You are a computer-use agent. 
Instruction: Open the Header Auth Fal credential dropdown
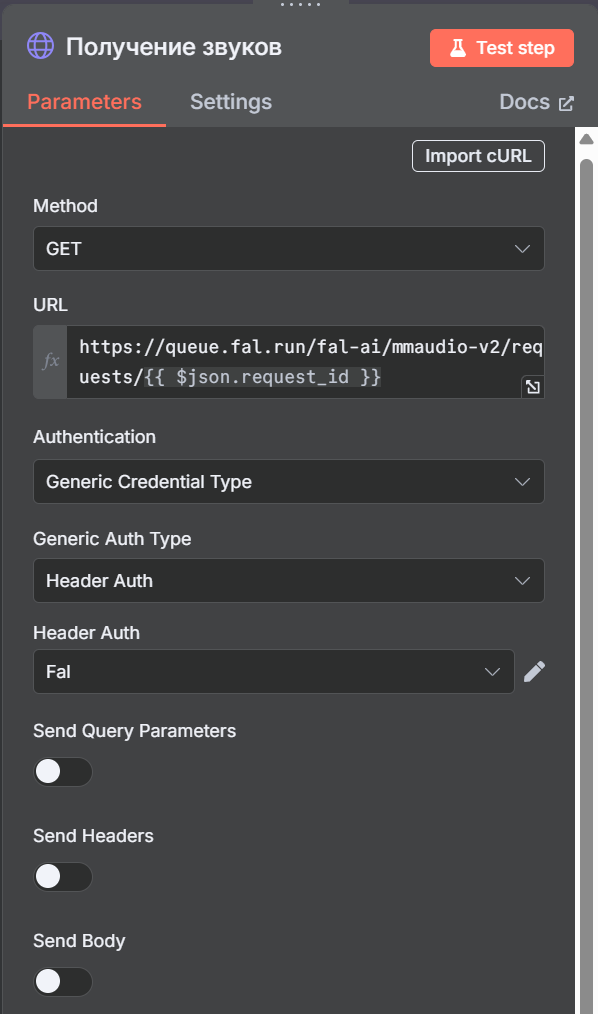coord(274,672)
